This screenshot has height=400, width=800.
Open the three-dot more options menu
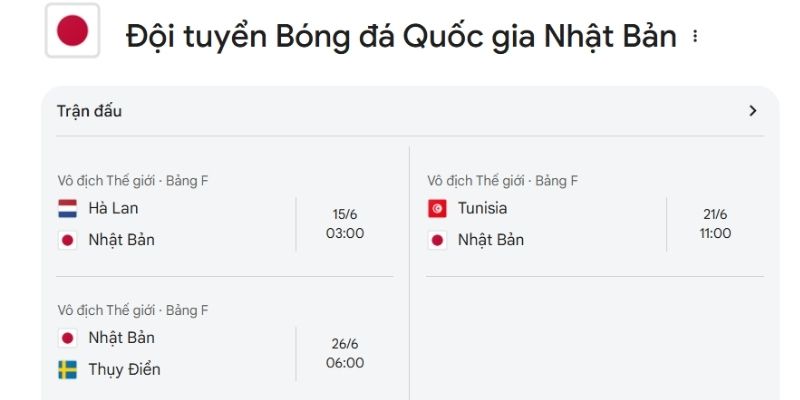tap(694, 36)
